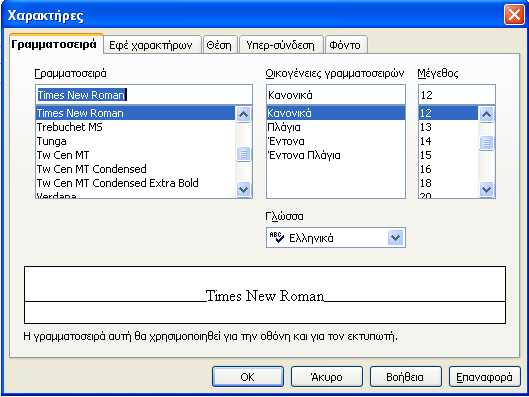529x397 pixels.
Task: Switch to the Θέση tab
Action: 220,45
